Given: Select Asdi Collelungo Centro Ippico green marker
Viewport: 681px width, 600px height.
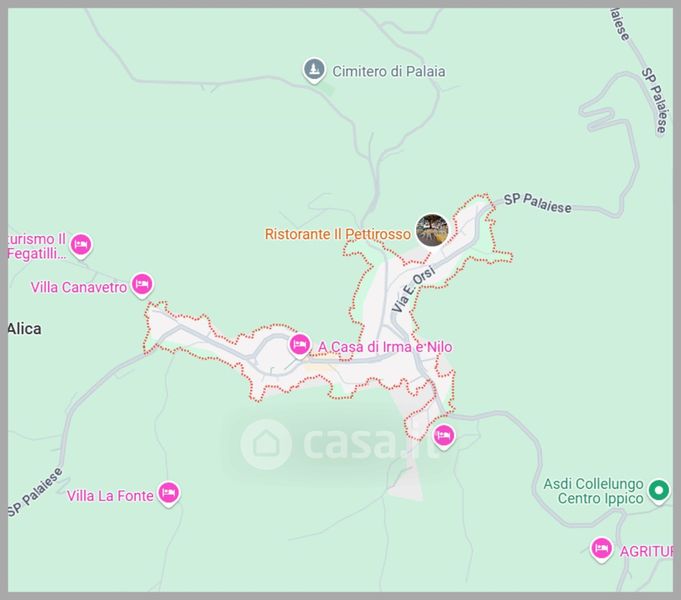Looking at the screenshot, I should pos(659,491).
